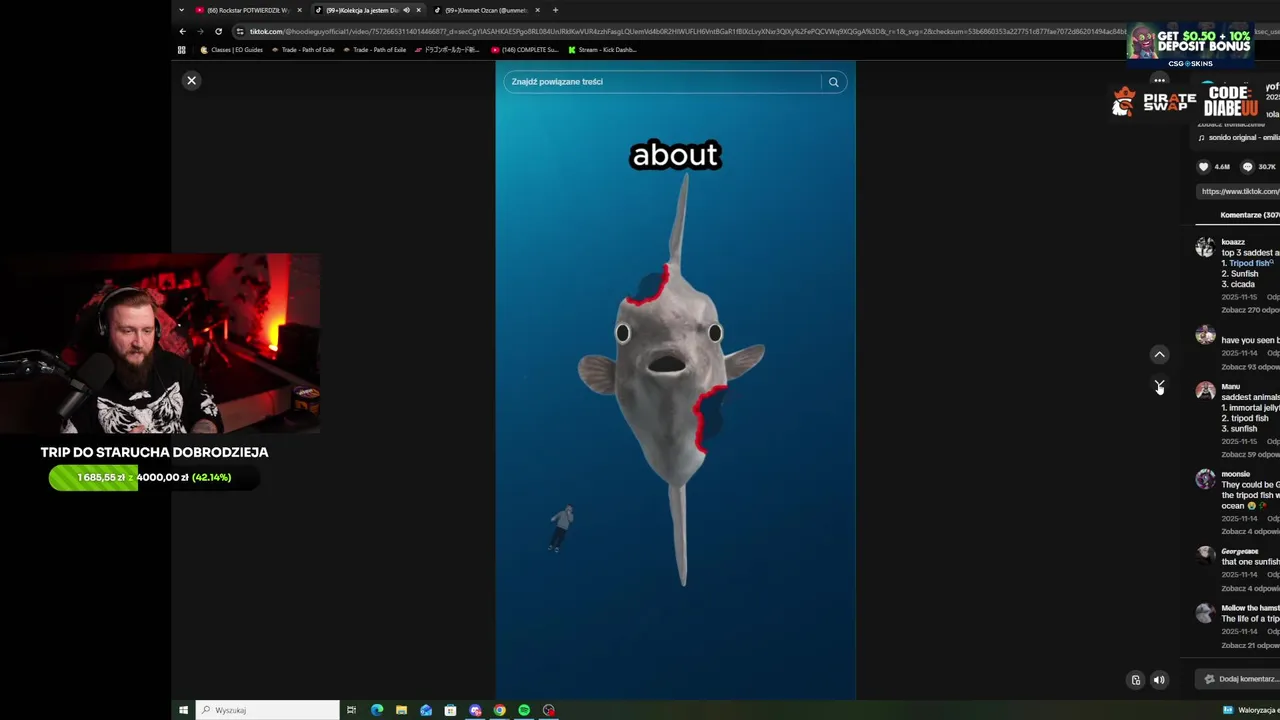Click the Pirate Swap logo overlay

[1154, 102]
